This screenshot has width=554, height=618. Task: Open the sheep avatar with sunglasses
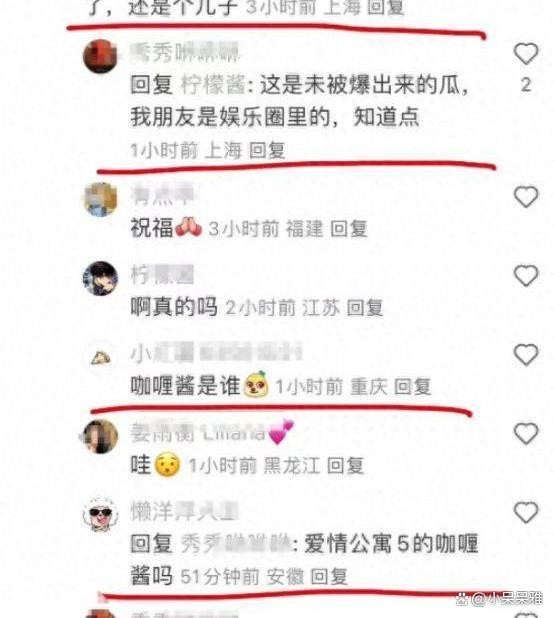(100, 515)
